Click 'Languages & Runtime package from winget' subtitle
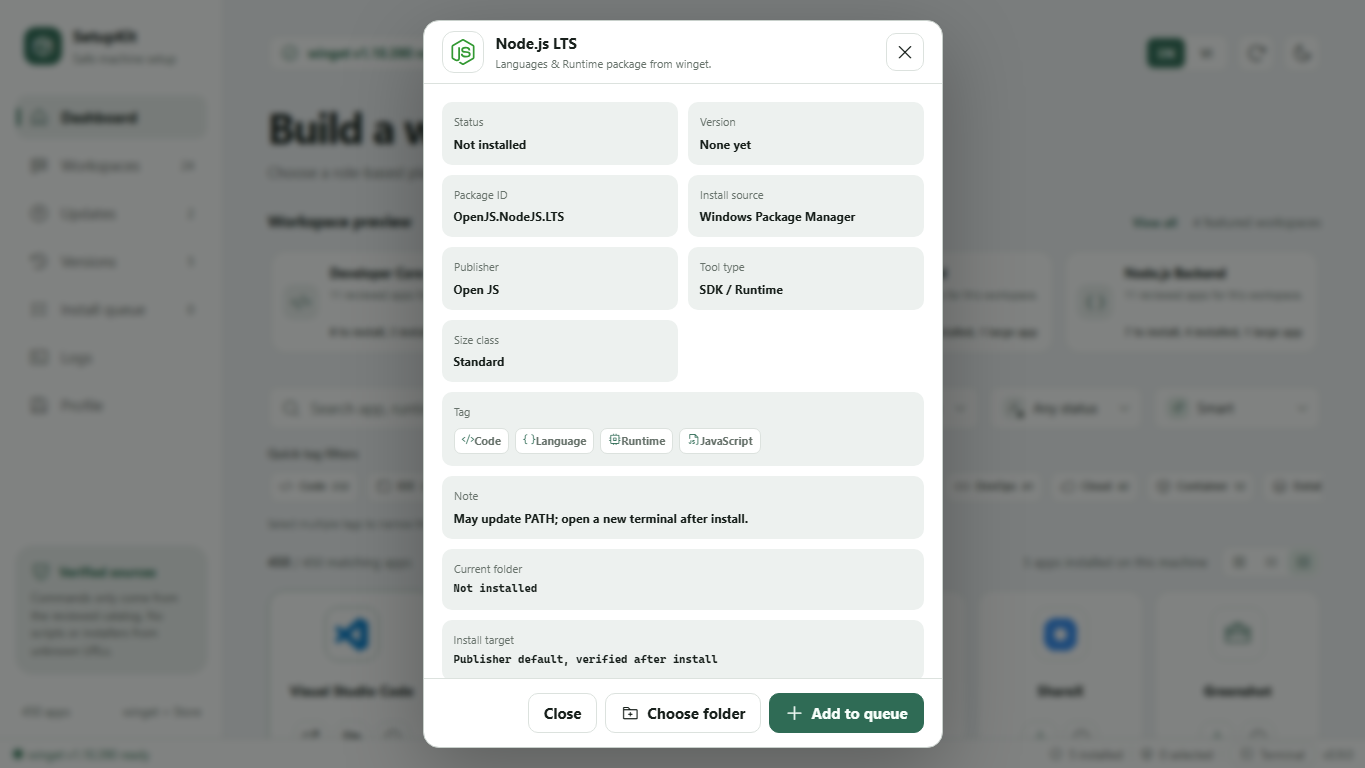 click(603, 64)
